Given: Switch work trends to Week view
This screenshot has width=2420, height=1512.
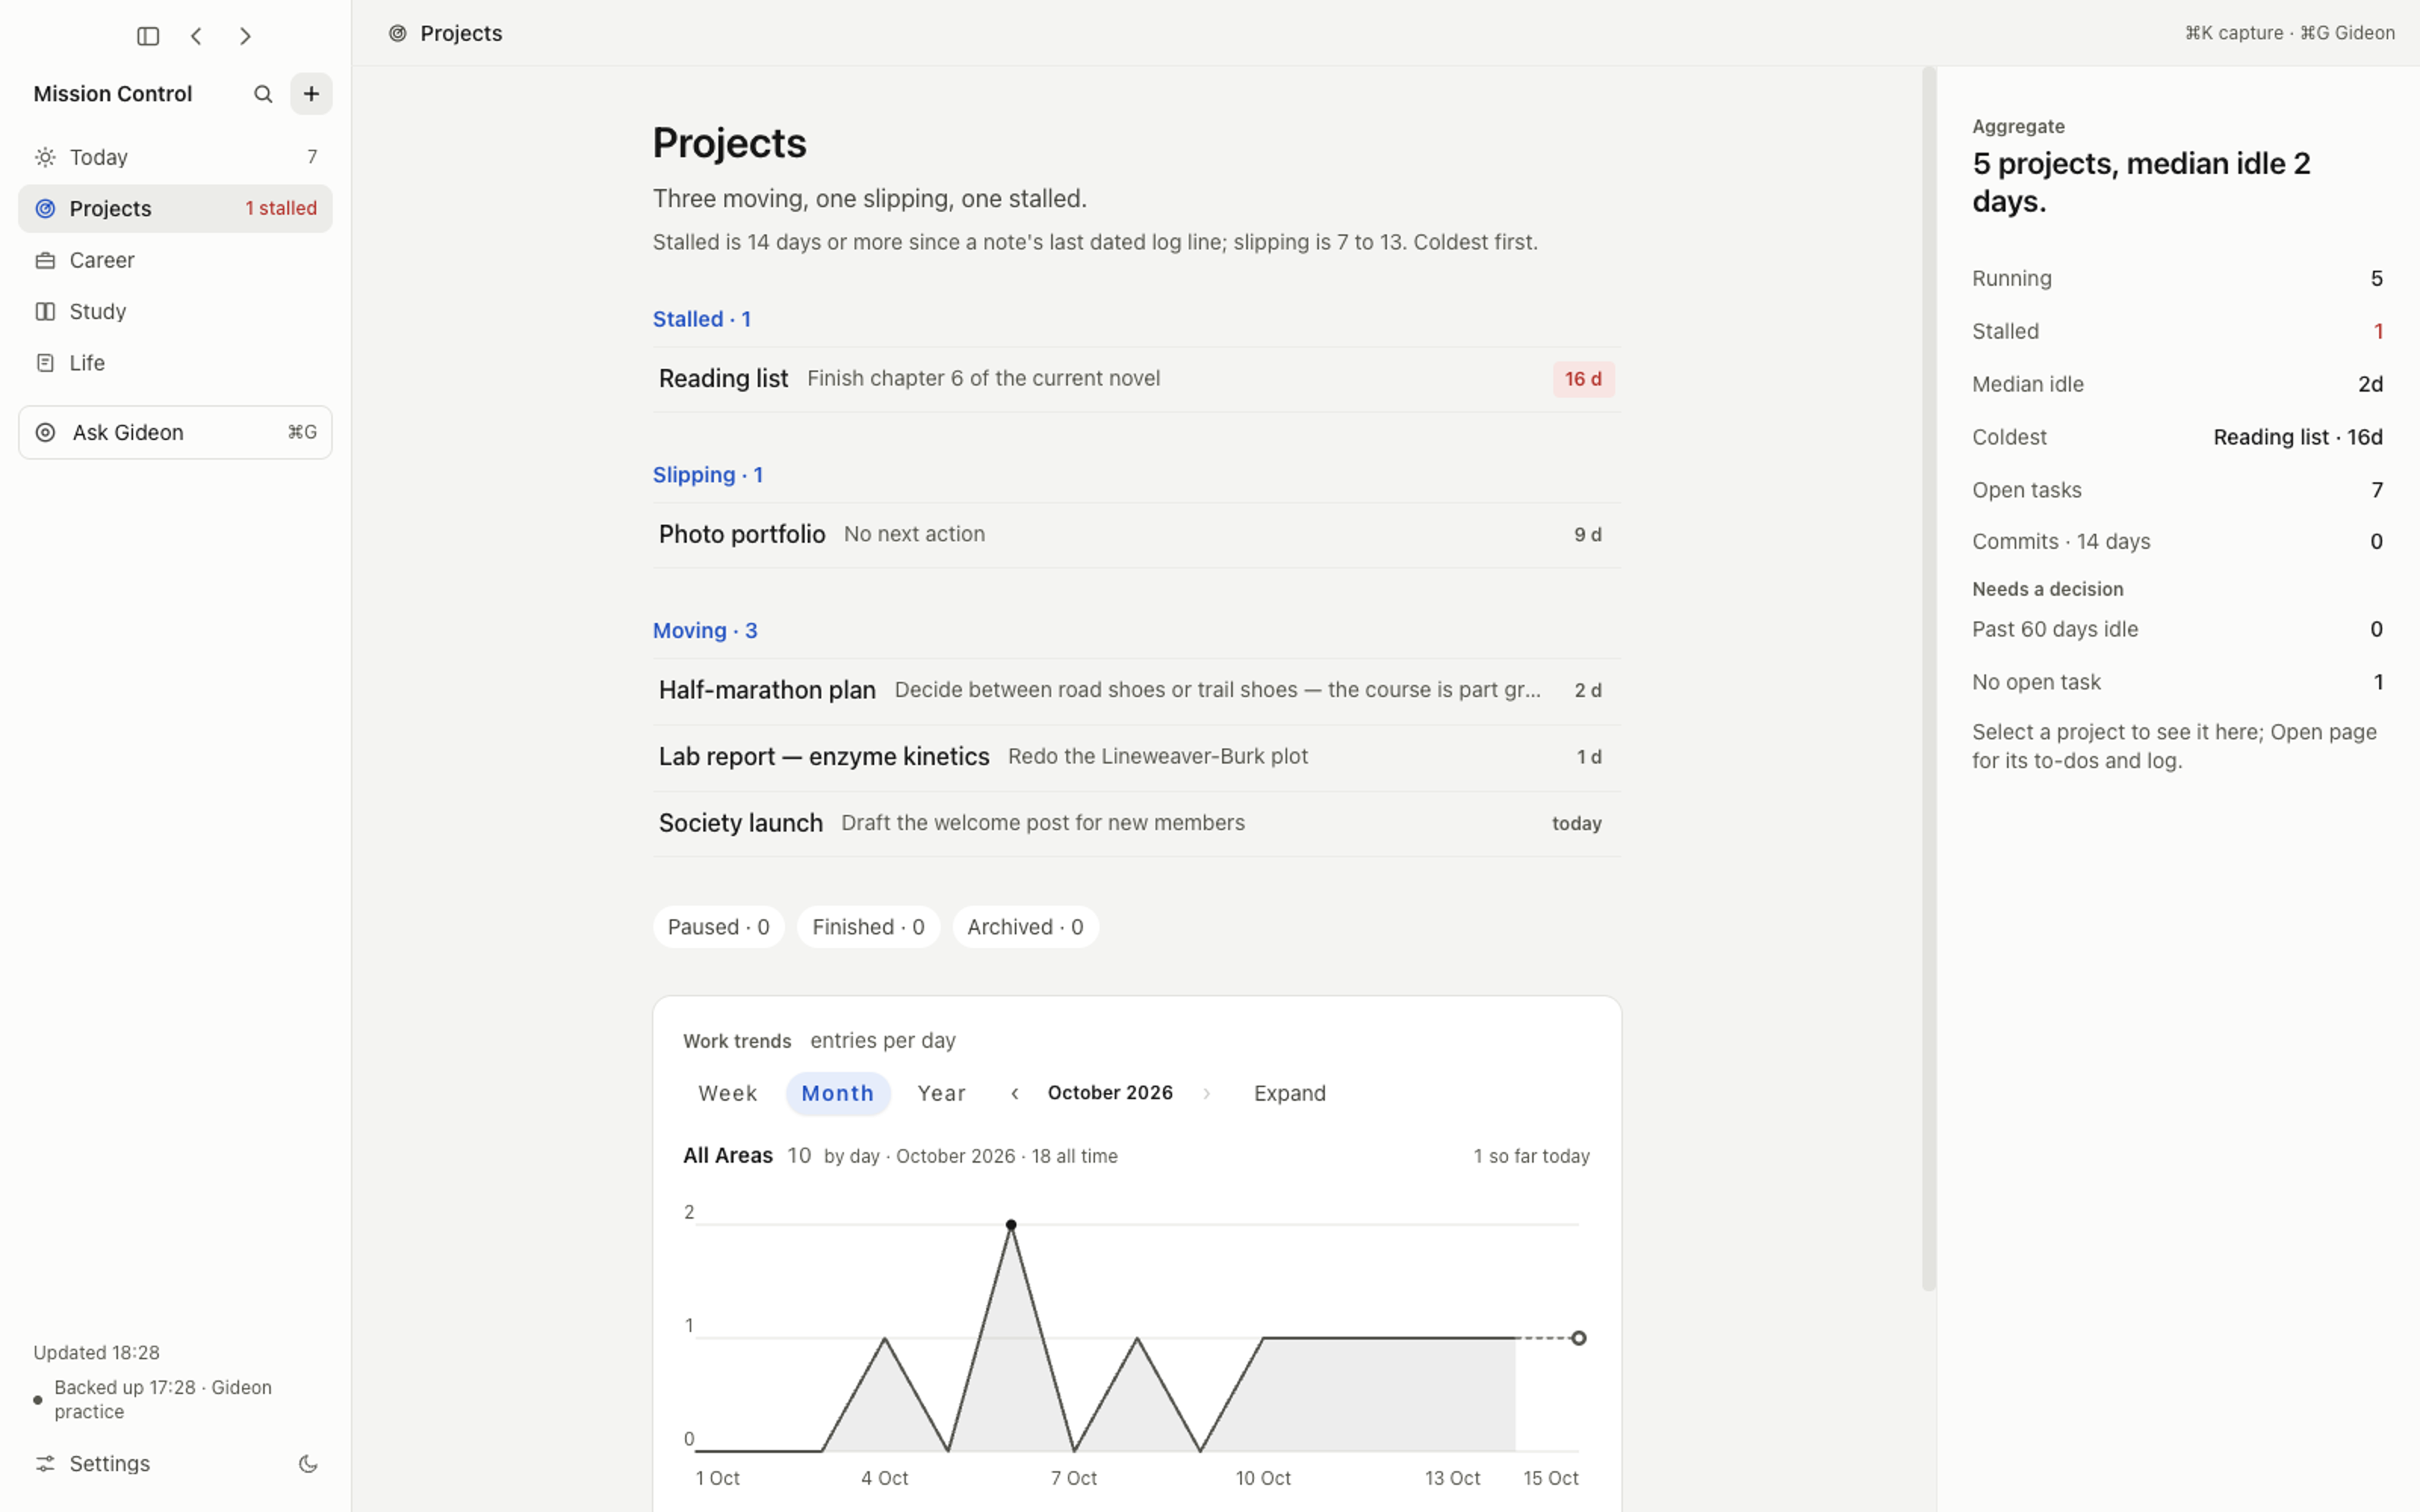Looking at the screenshot, I should pyautogui.click(x=727, y=1093).
